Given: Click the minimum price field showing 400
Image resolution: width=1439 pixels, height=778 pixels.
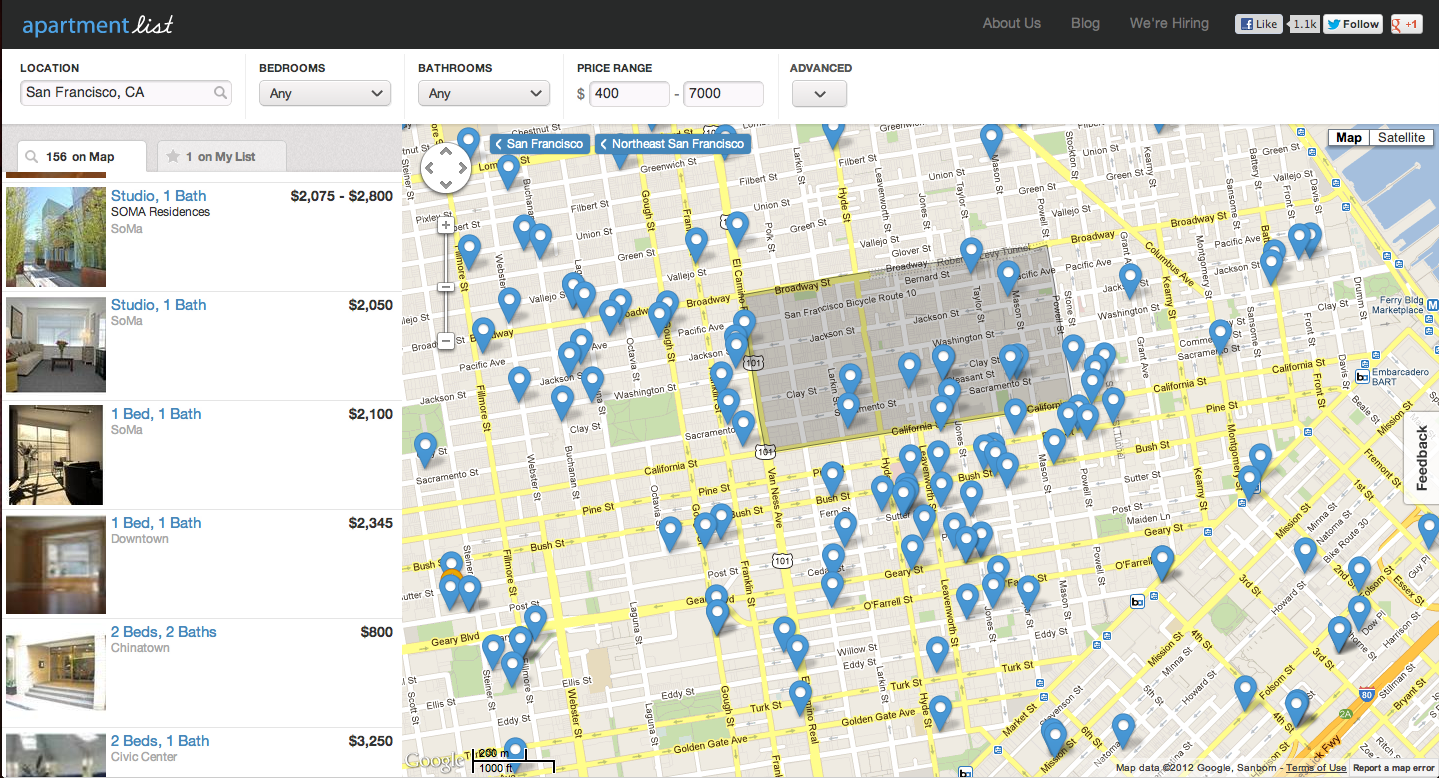Looking at the screenshot, I should [629, 94].
